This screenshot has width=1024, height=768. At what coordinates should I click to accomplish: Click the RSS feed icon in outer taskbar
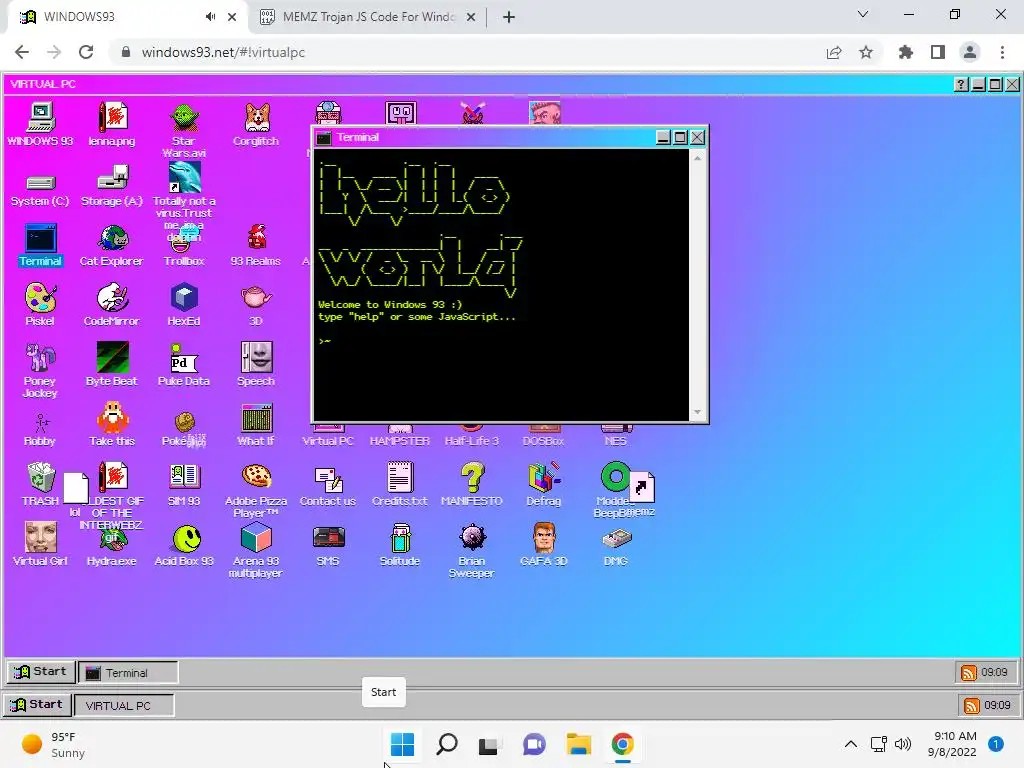972,705
